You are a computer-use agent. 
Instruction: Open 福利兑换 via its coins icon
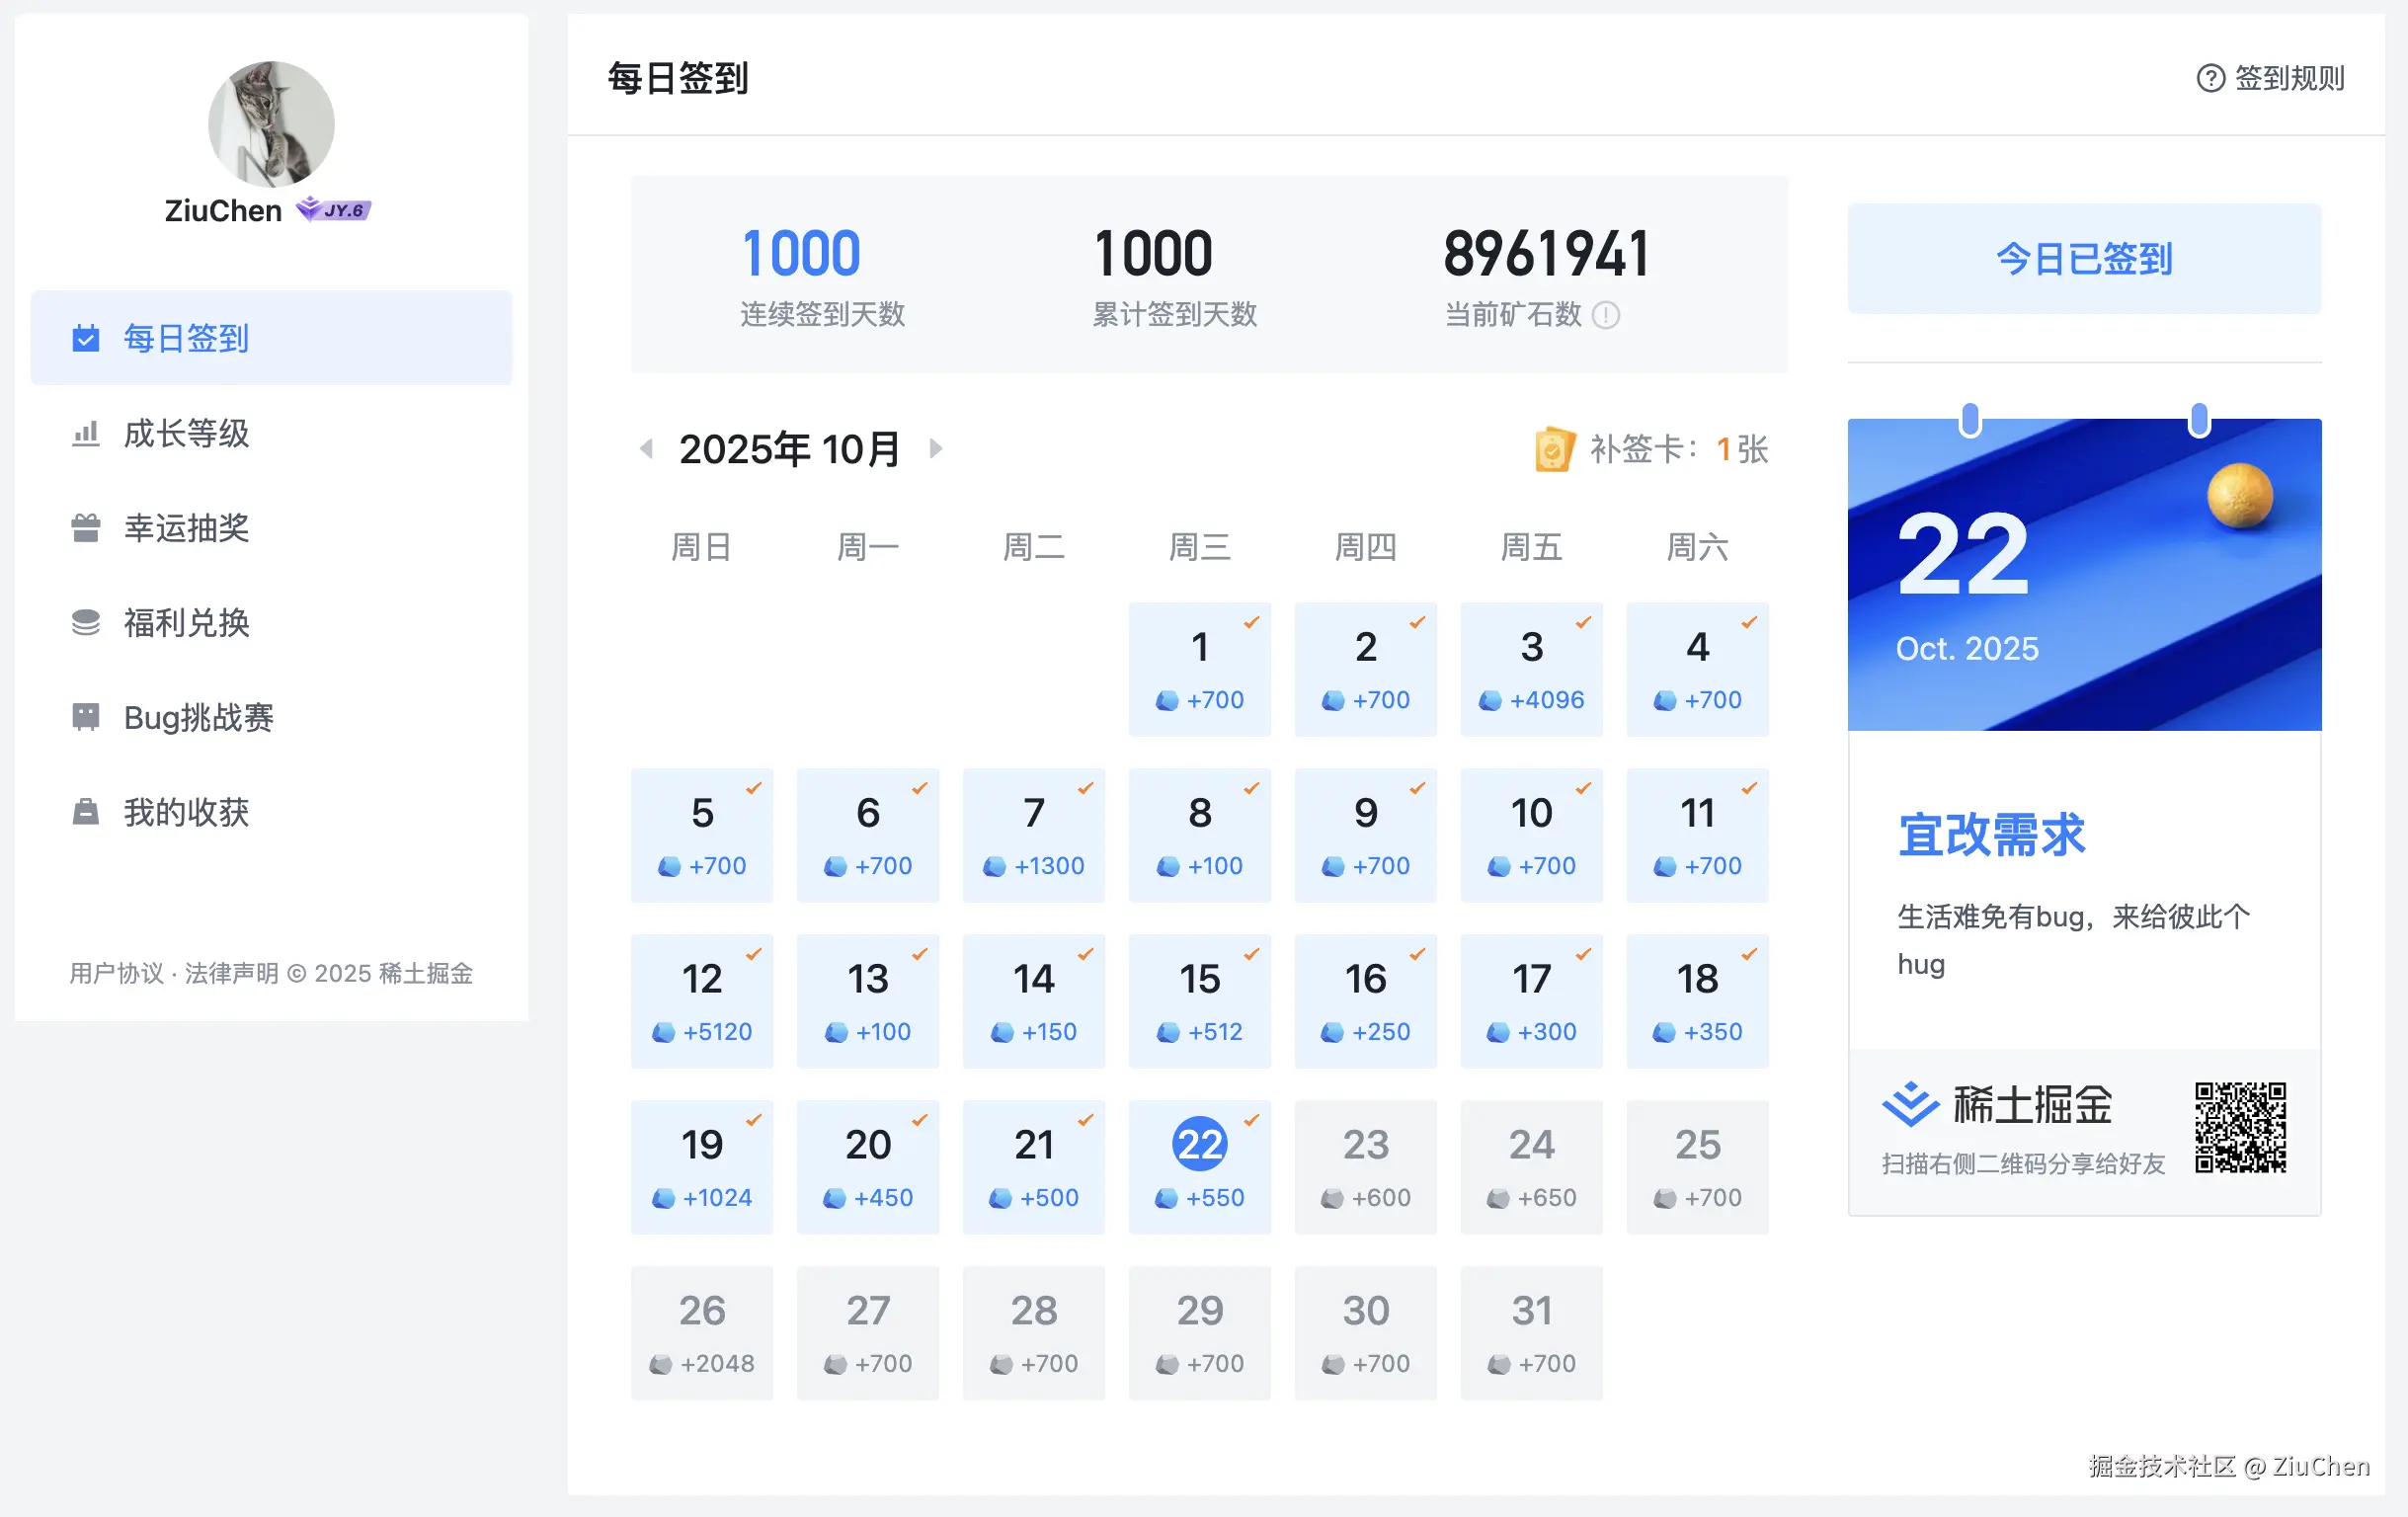click(x=86, y=622)
